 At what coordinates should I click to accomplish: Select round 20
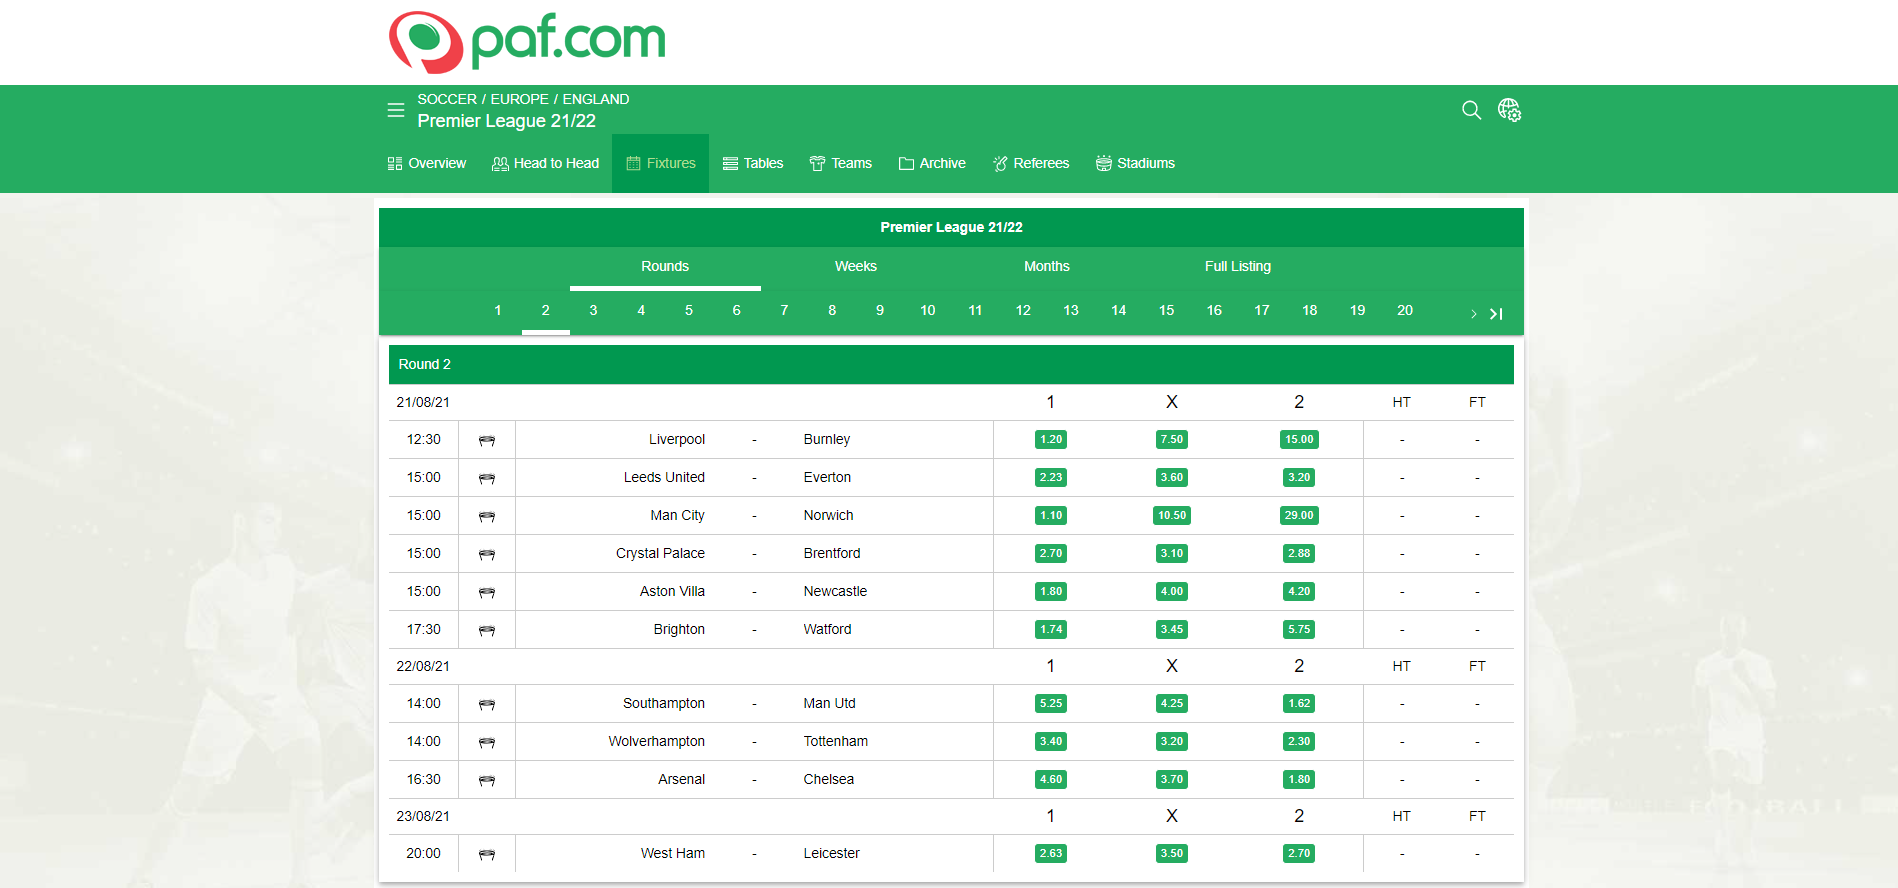pos(1405,310)
